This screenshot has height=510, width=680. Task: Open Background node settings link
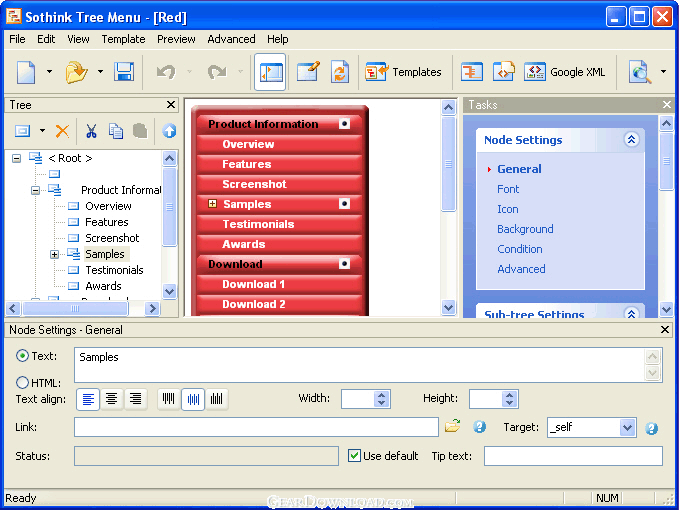tap(525, 229)
